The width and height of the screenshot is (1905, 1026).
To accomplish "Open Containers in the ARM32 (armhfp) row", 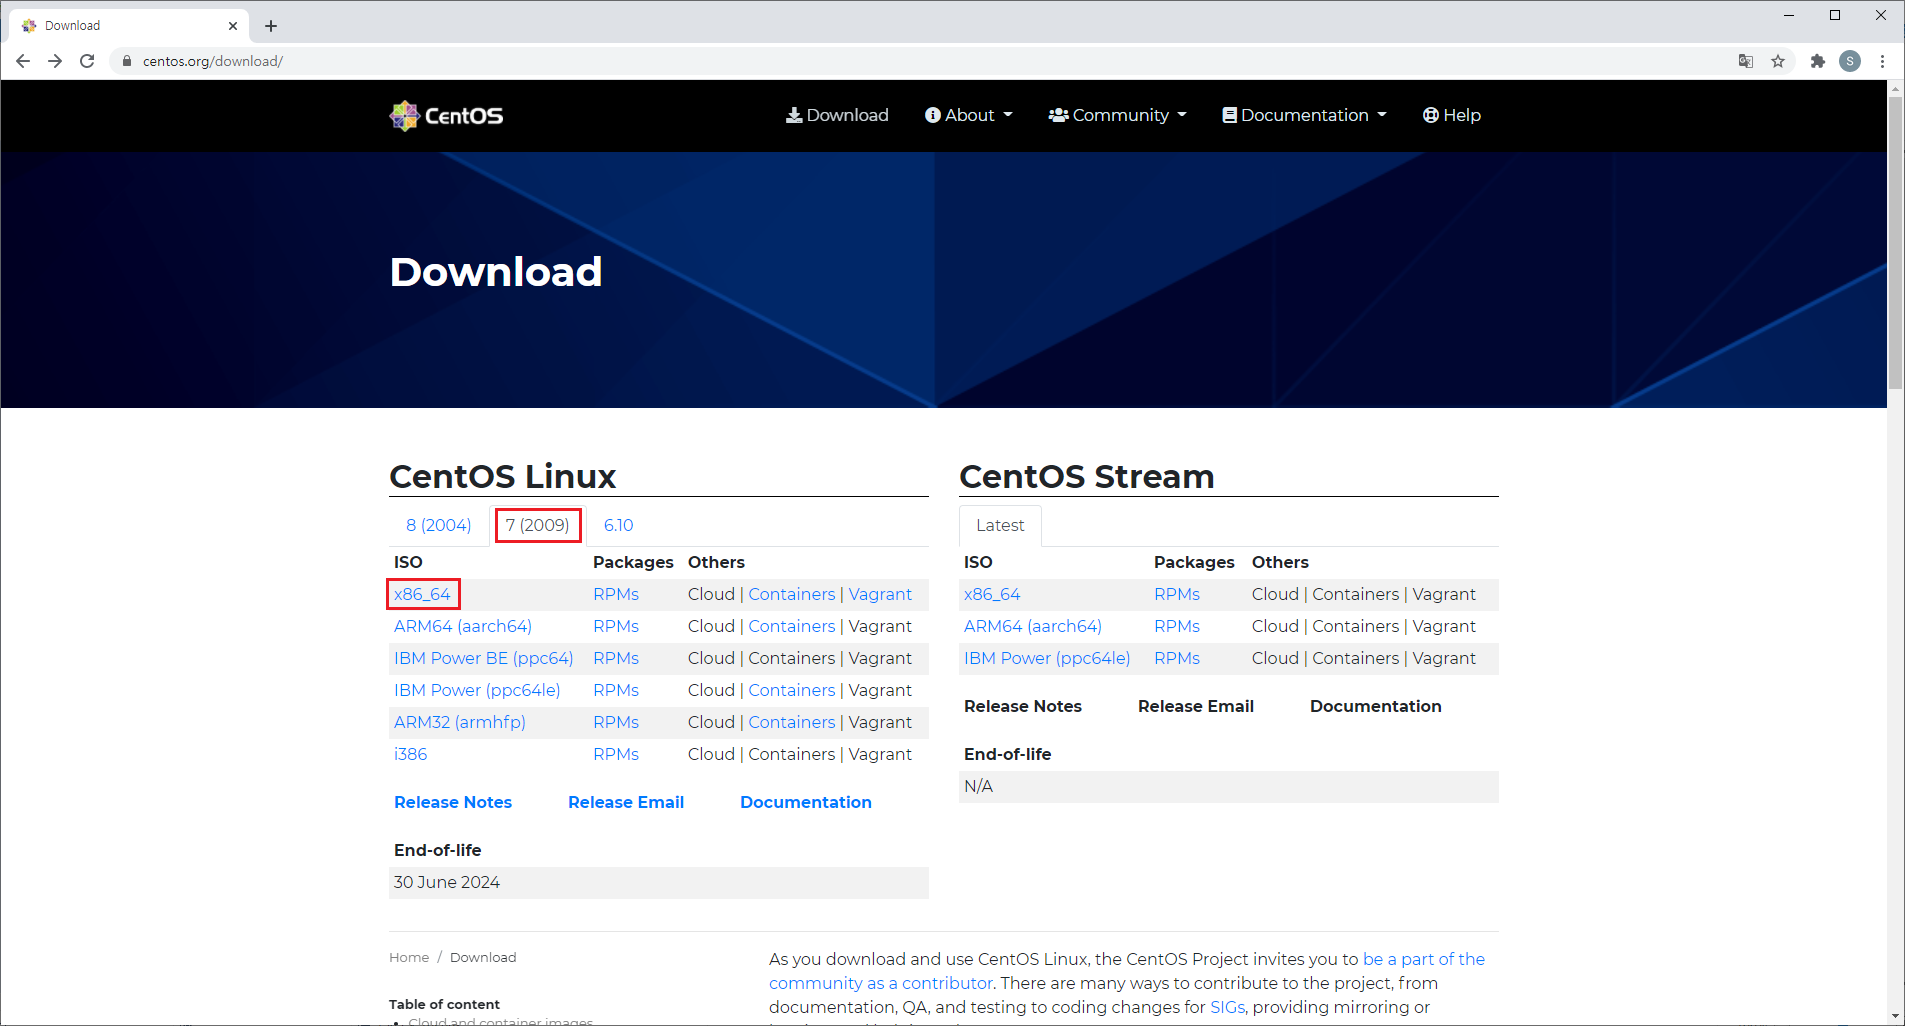I will (792, 722).
